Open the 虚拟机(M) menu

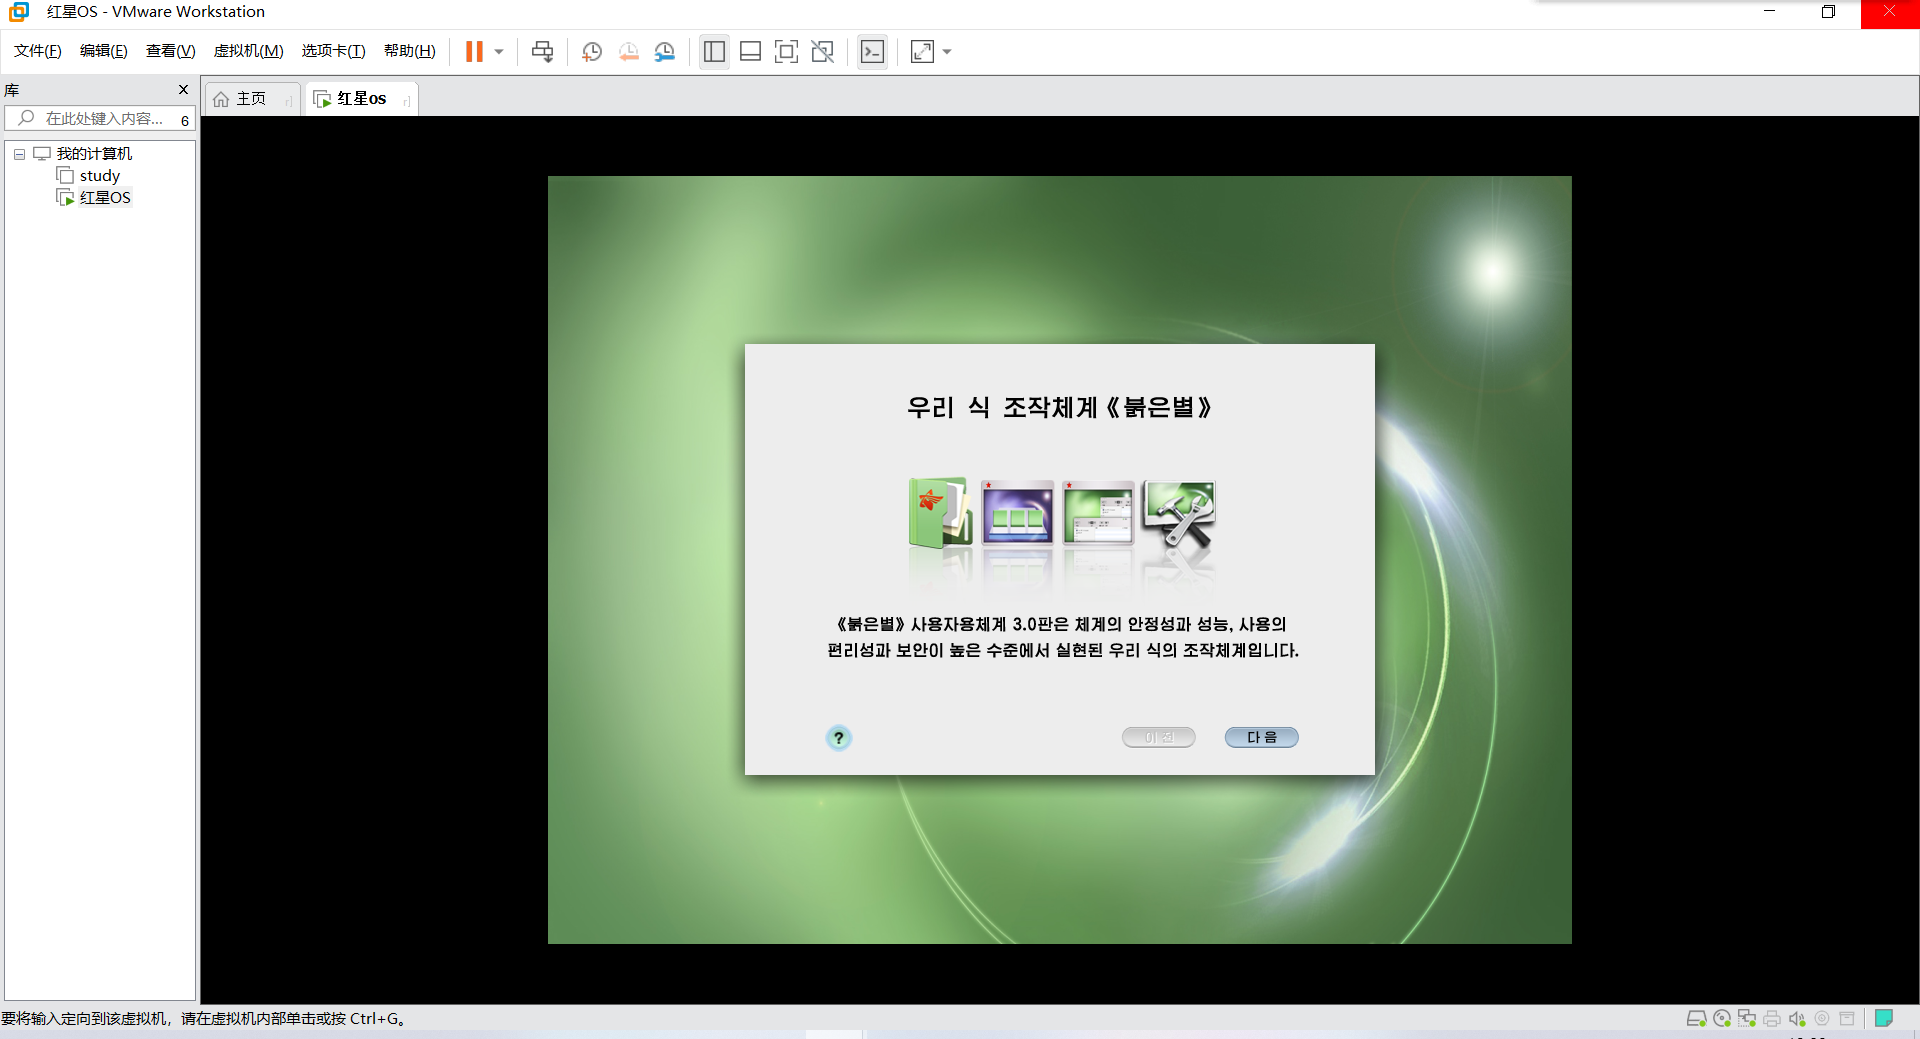click(x=249, y=51)
